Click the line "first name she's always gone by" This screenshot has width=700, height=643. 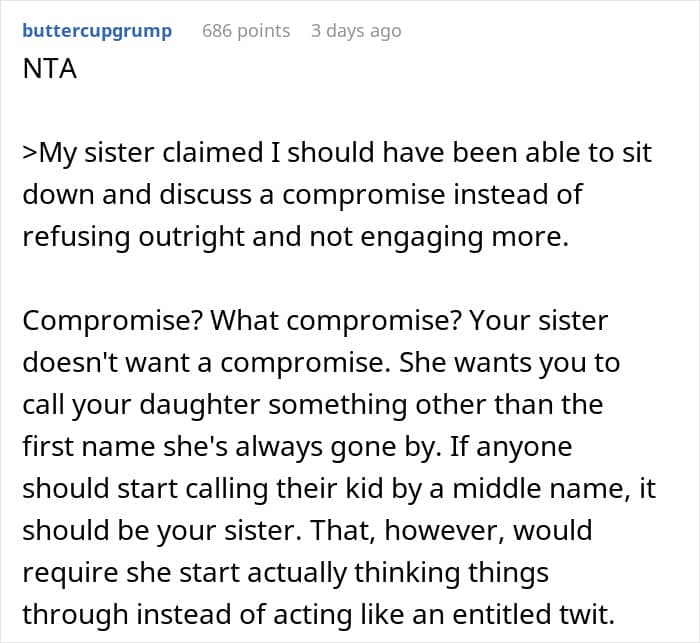[x=297, y=447]
